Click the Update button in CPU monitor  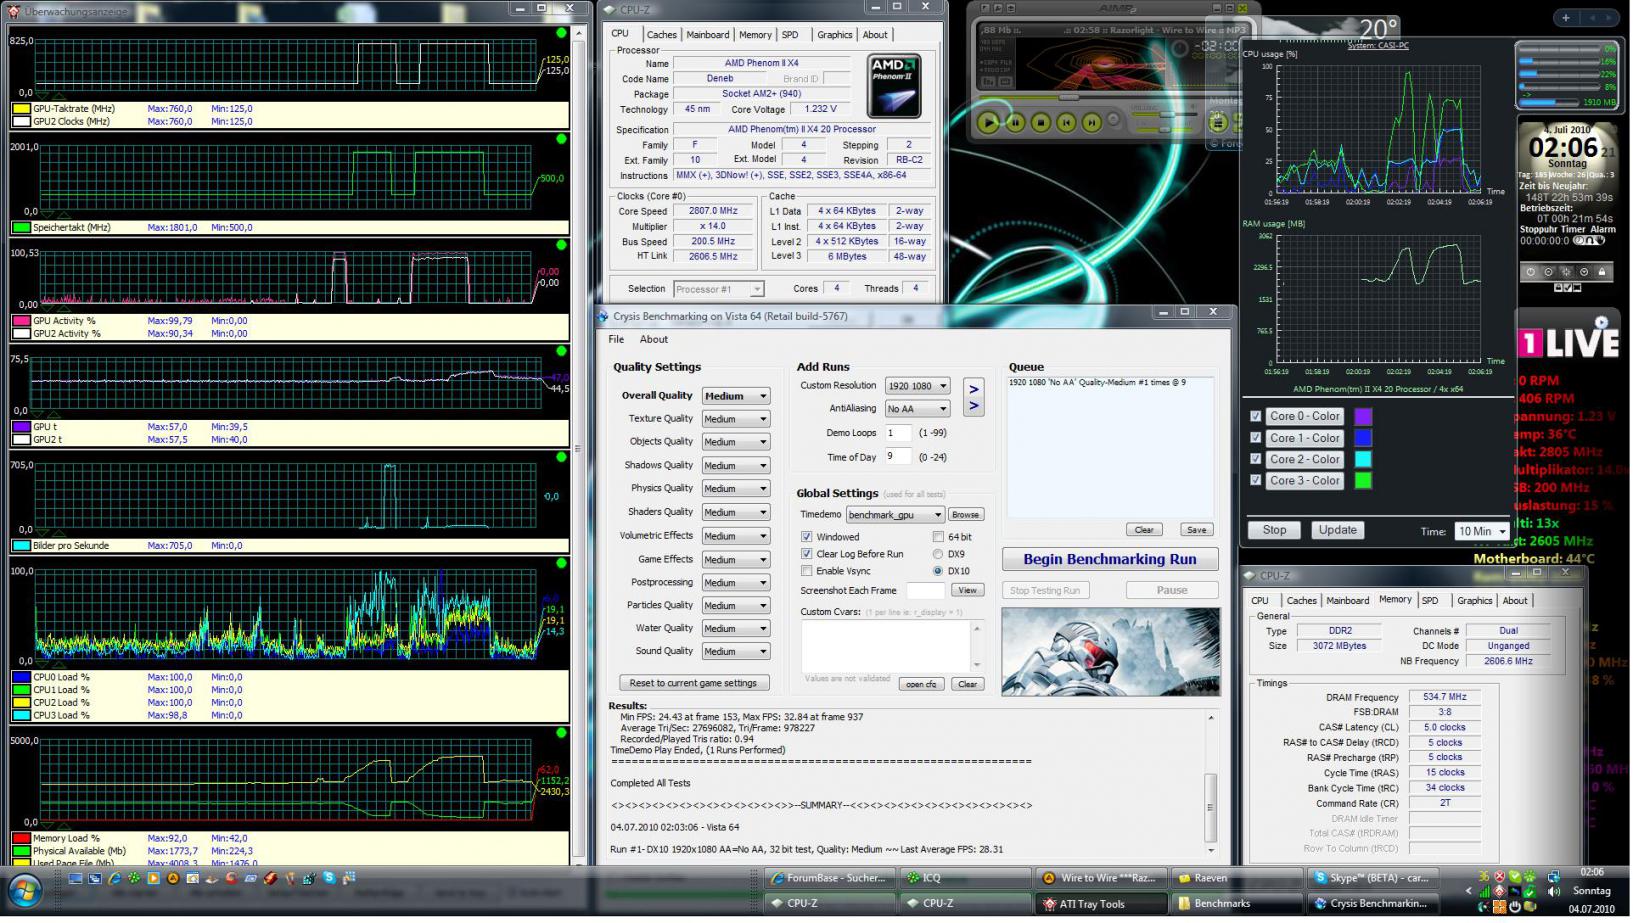click(1337, 530)
